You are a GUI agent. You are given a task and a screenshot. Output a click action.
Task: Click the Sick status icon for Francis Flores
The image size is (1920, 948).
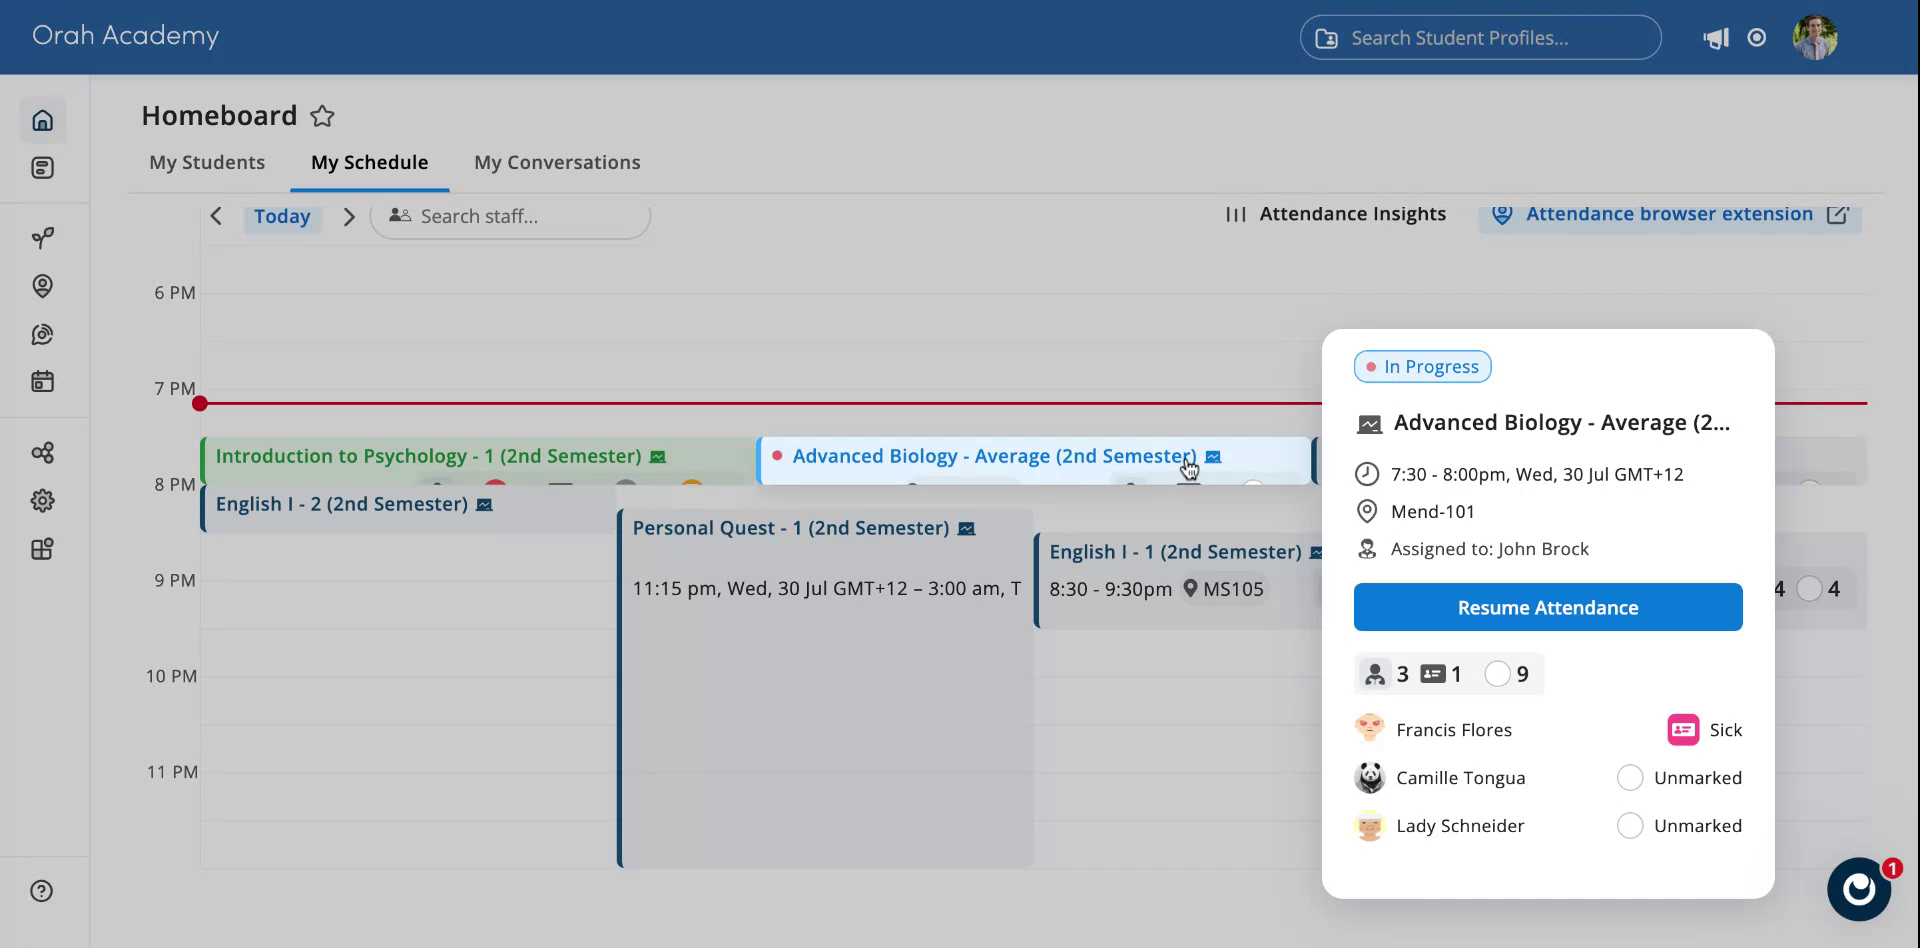[1683, 730]
